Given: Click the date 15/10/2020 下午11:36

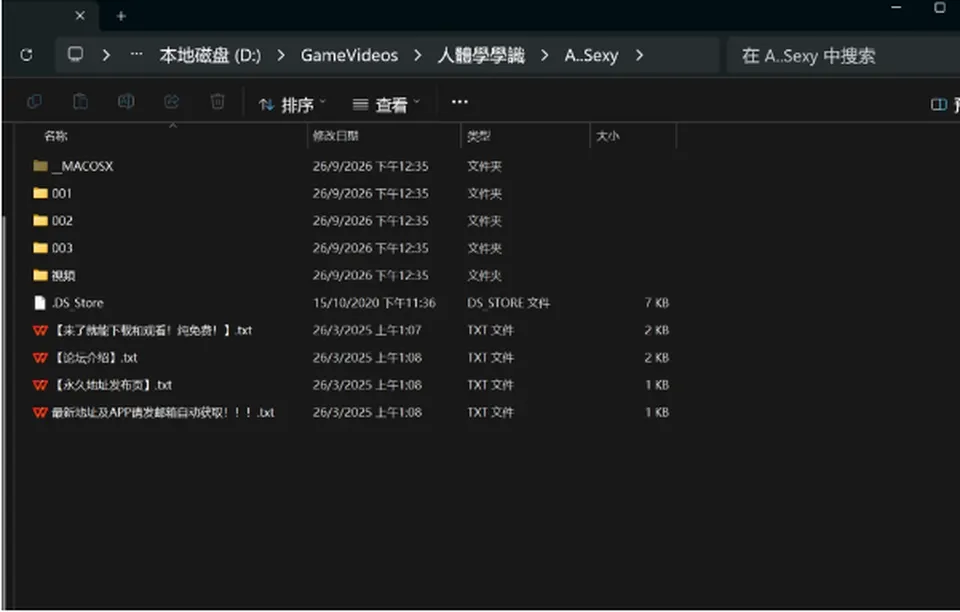Looking at the screenshot, I should (x=374, y=303).
